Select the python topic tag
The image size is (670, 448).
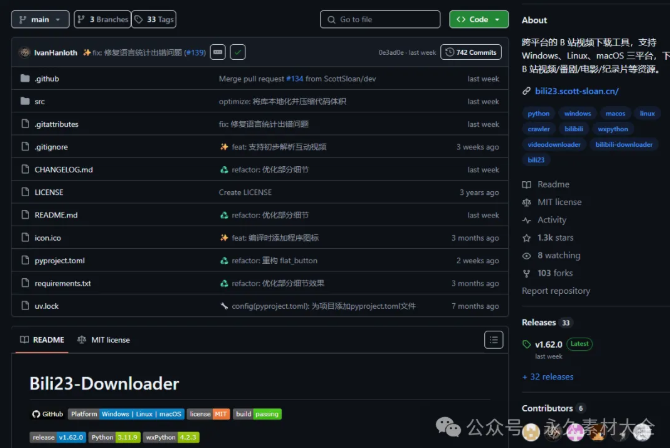tap(538, 113)
